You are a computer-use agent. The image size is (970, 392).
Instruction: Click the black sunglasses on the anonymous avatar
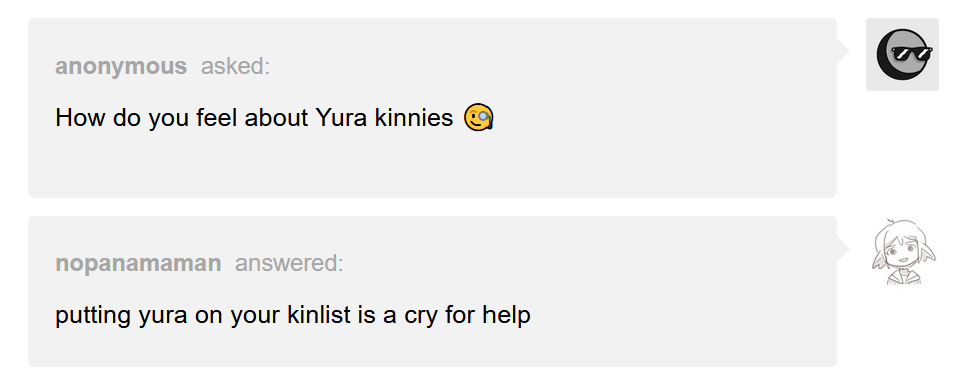[x=912, y=54]
